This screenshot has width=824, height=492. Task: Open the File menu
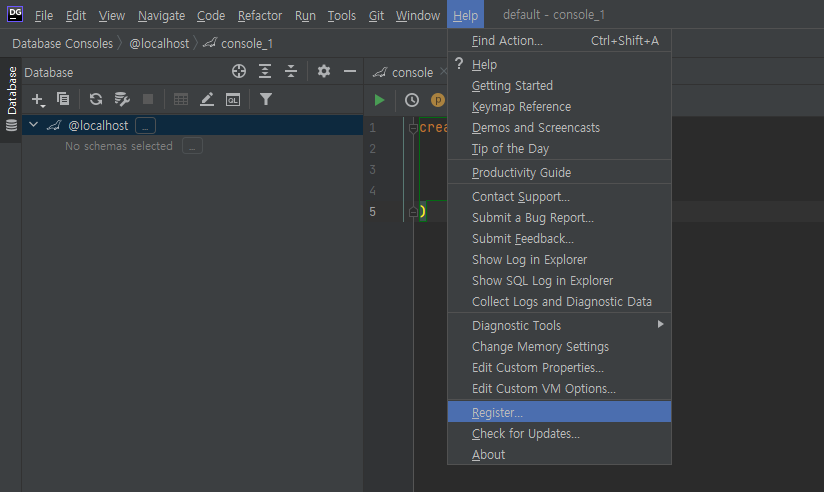coord(44,16)
